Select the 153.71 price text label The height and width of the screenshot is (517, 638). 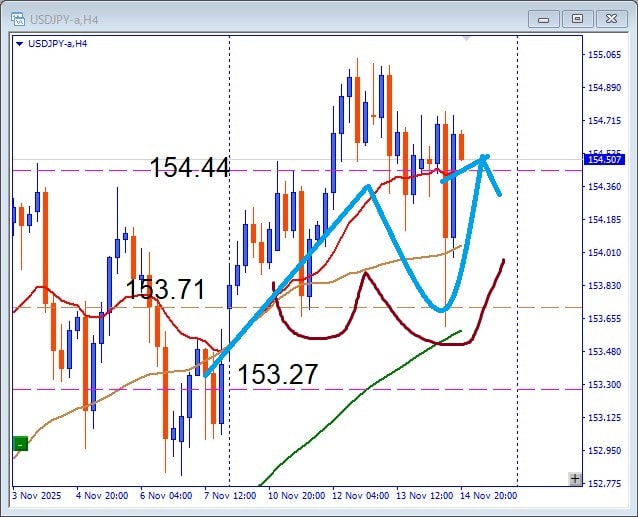pyautogui.click(x=165, y=291)
